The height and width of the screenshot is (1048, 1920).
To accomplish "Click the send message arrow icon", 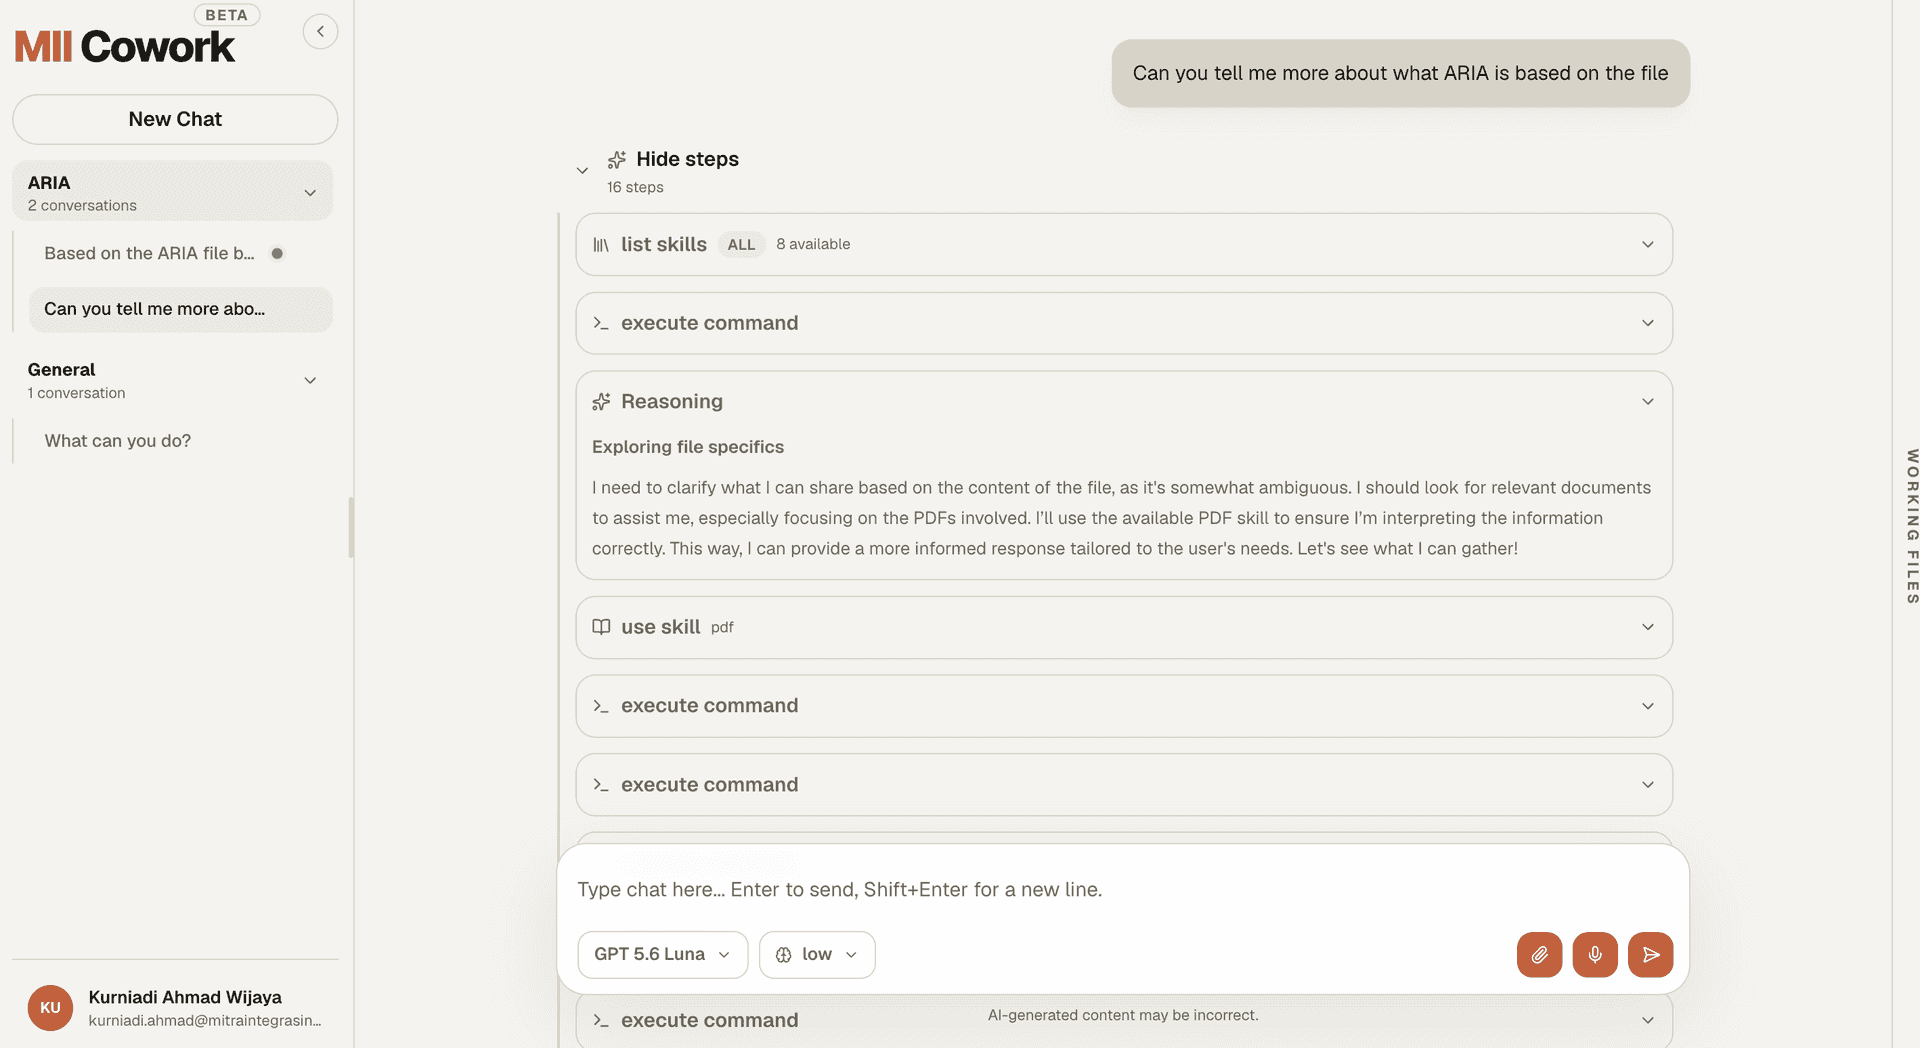I will coord(1650,954).
